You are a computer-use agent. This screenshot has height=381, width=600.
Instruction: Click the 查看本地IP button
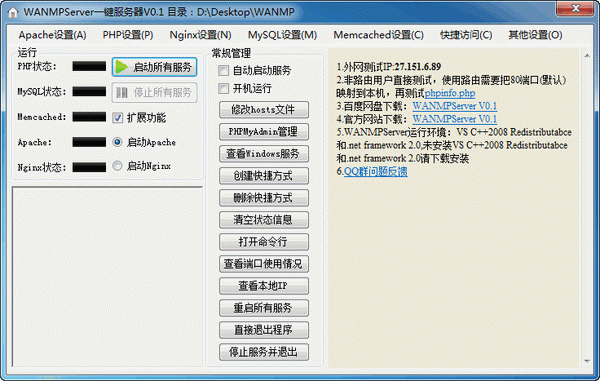pos(264,286)
